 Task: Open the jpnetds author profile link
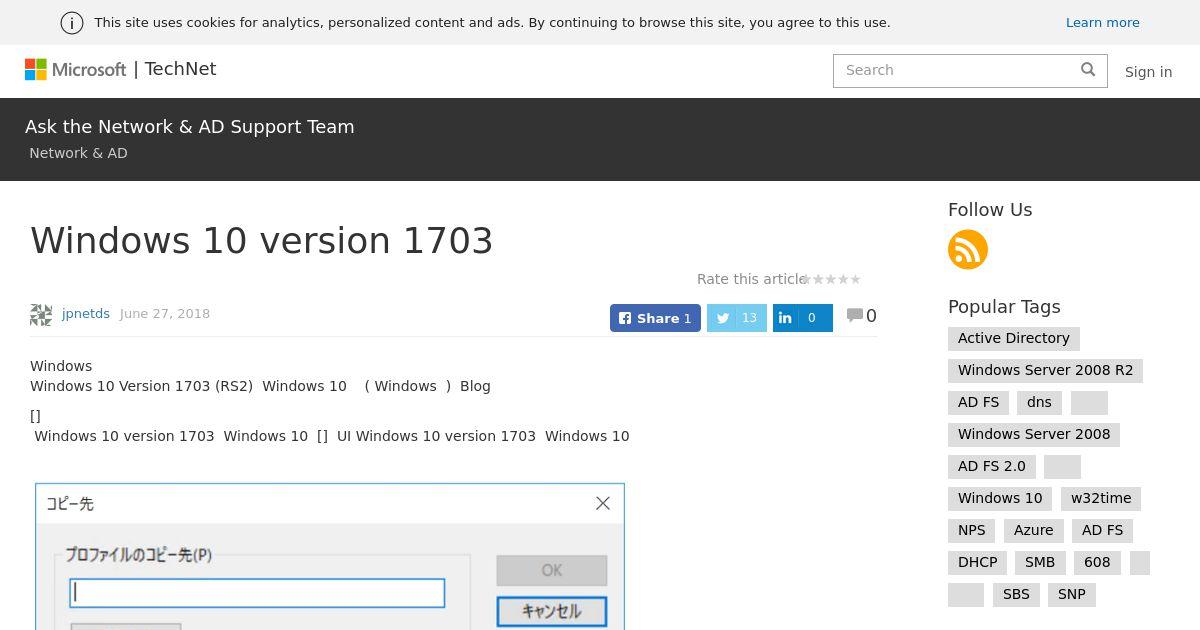click(86, 313)
